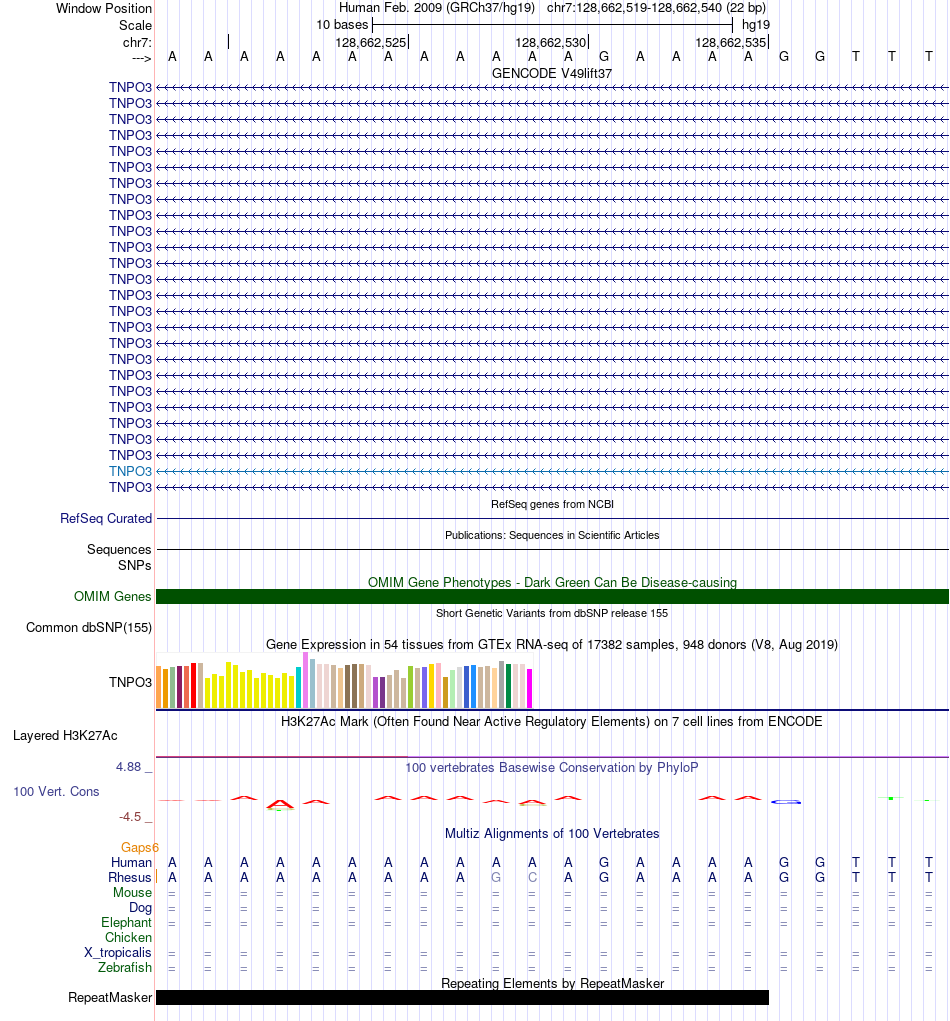Image resolution: width=950 pixels, height=1021 pixels.
Task: Select the X_tropicalis species row label
Action: [x=118, y=953]
